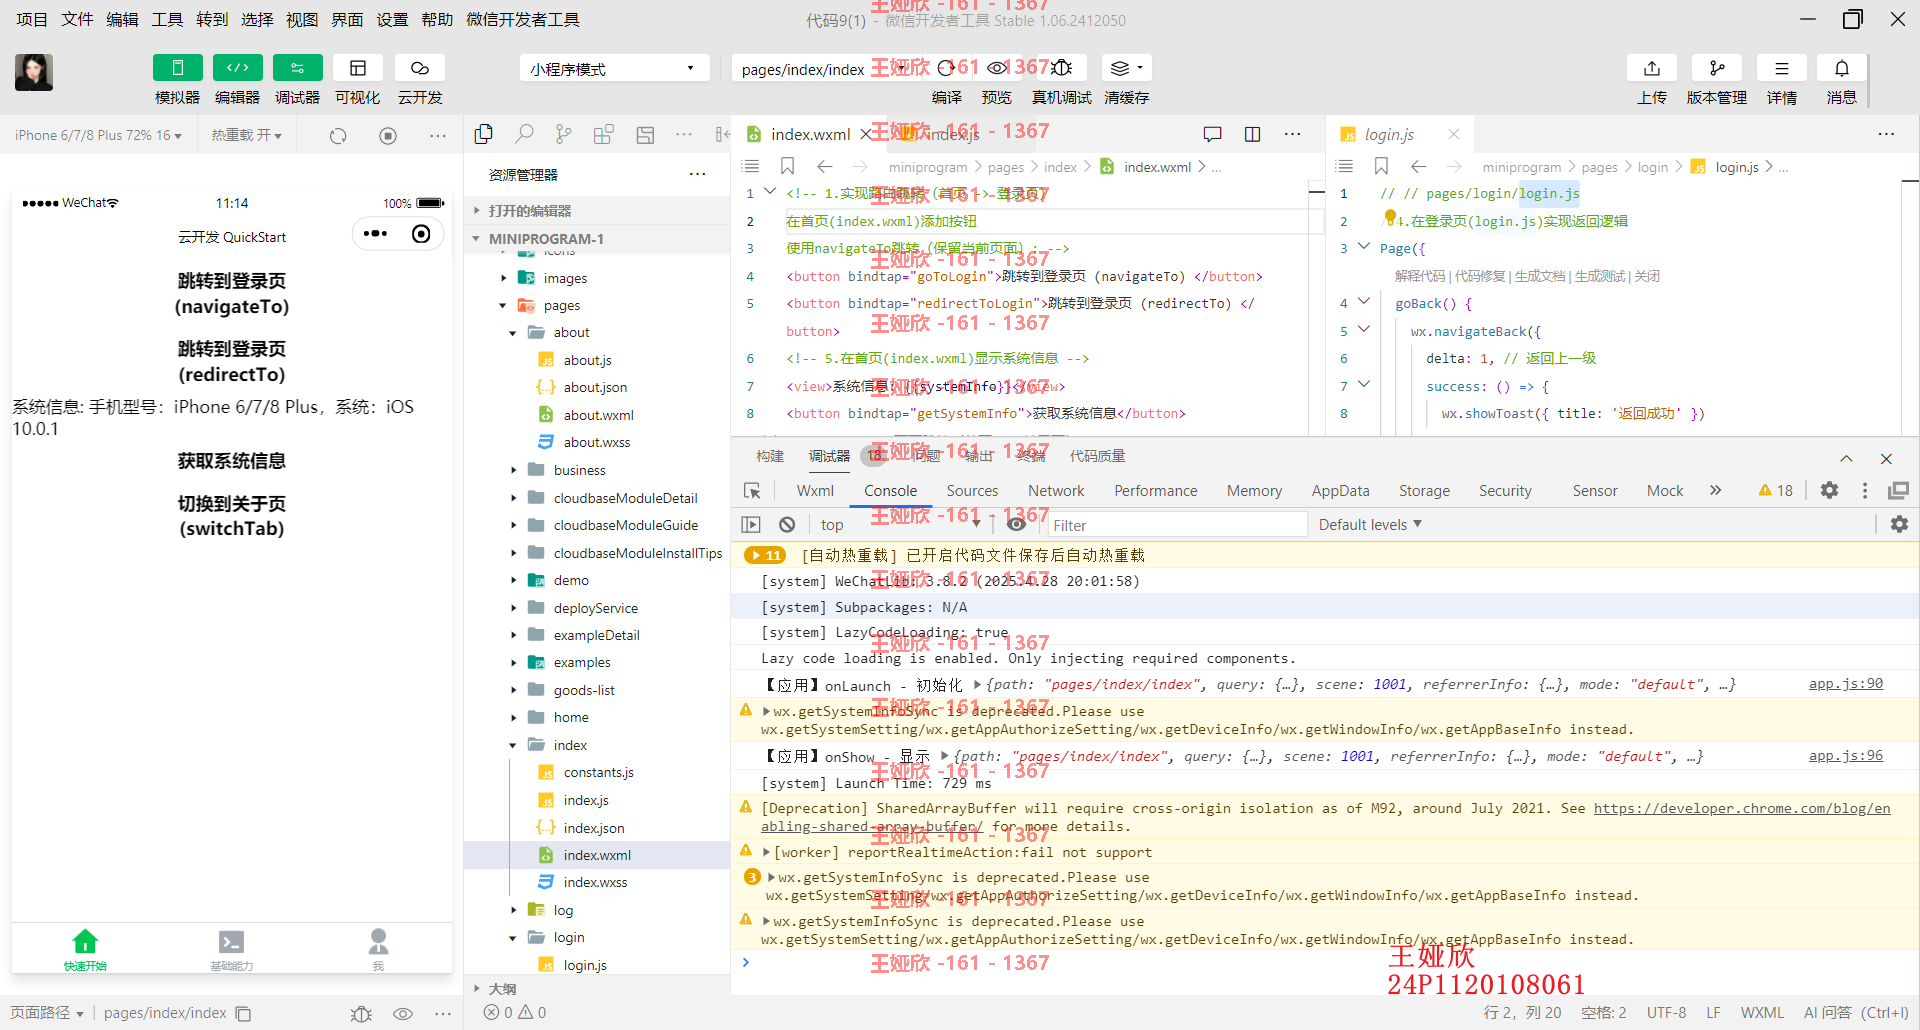Open the Visualization (可视化) tool
This screenshot has width=1920, height=1030.
point(358,68)
